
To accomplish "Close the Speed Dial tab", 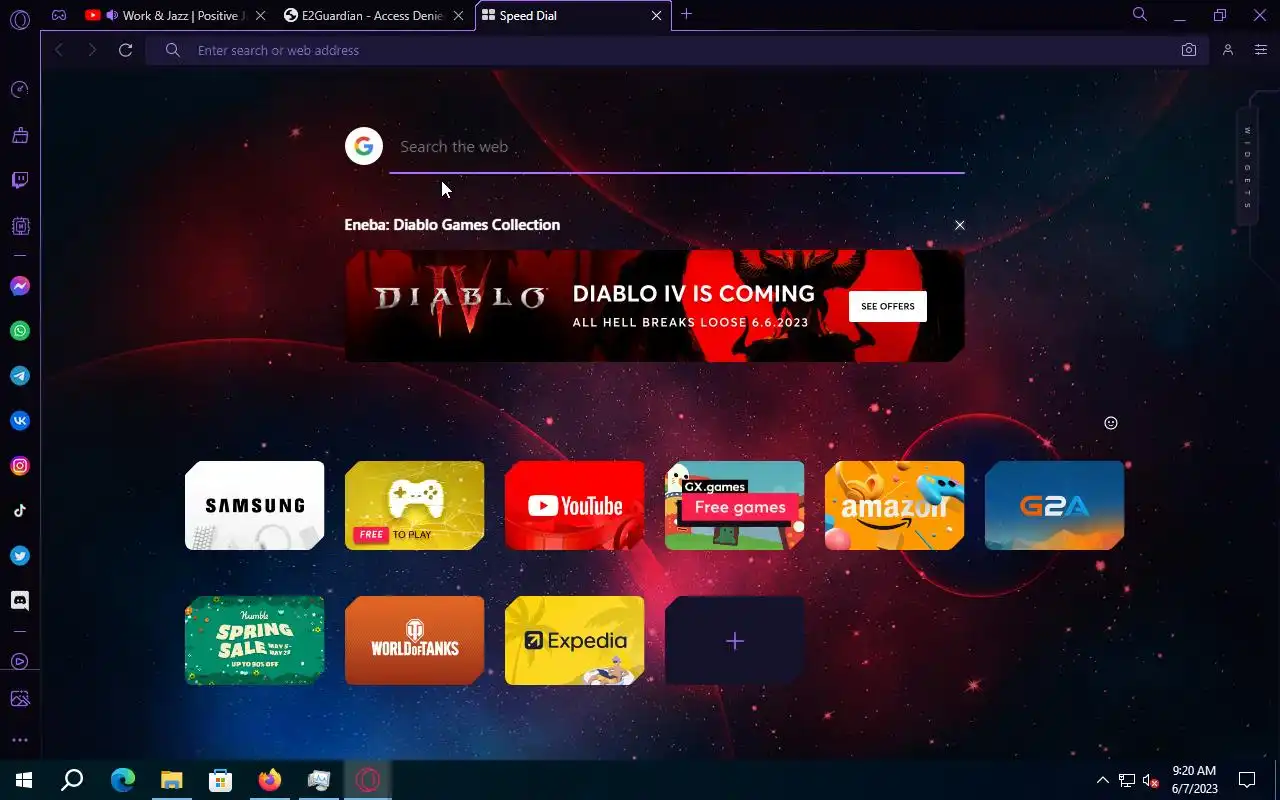I will click(657, 16).
